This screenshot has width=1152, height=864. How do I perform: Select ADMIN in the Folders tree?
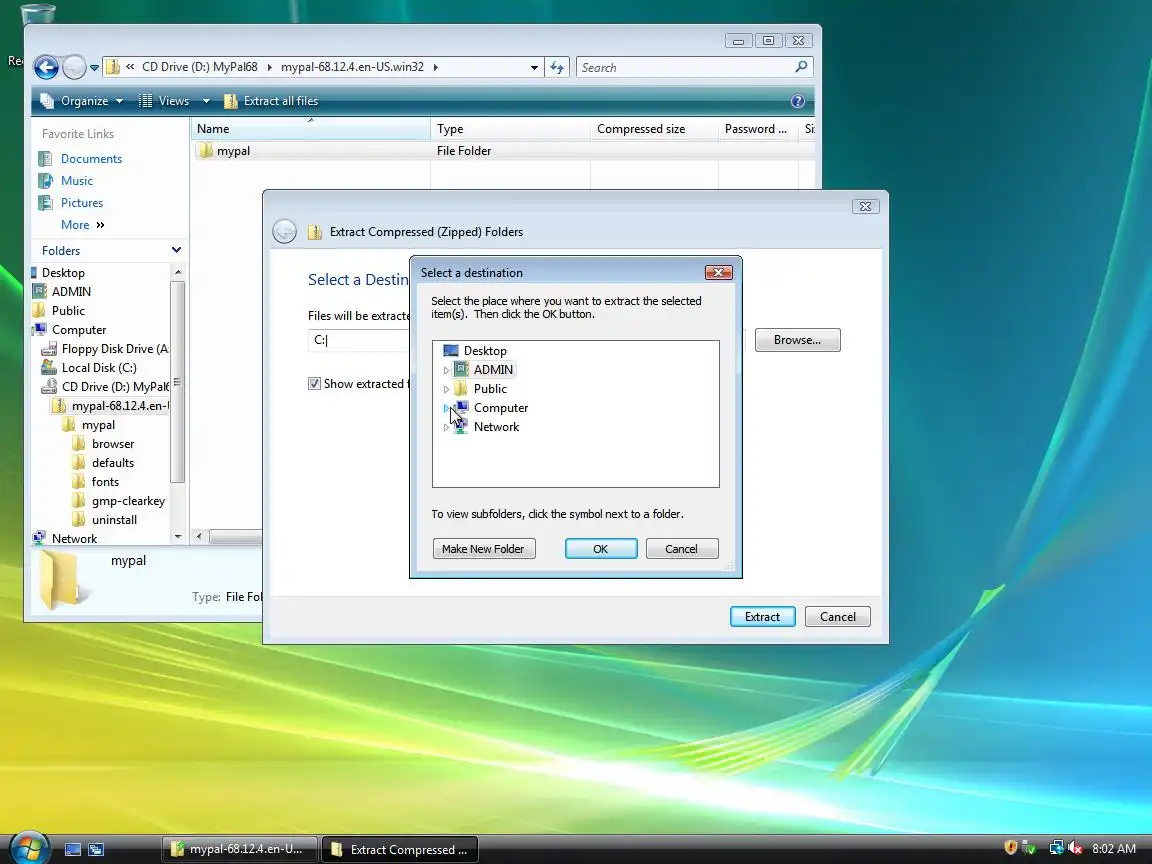(71, 292)
